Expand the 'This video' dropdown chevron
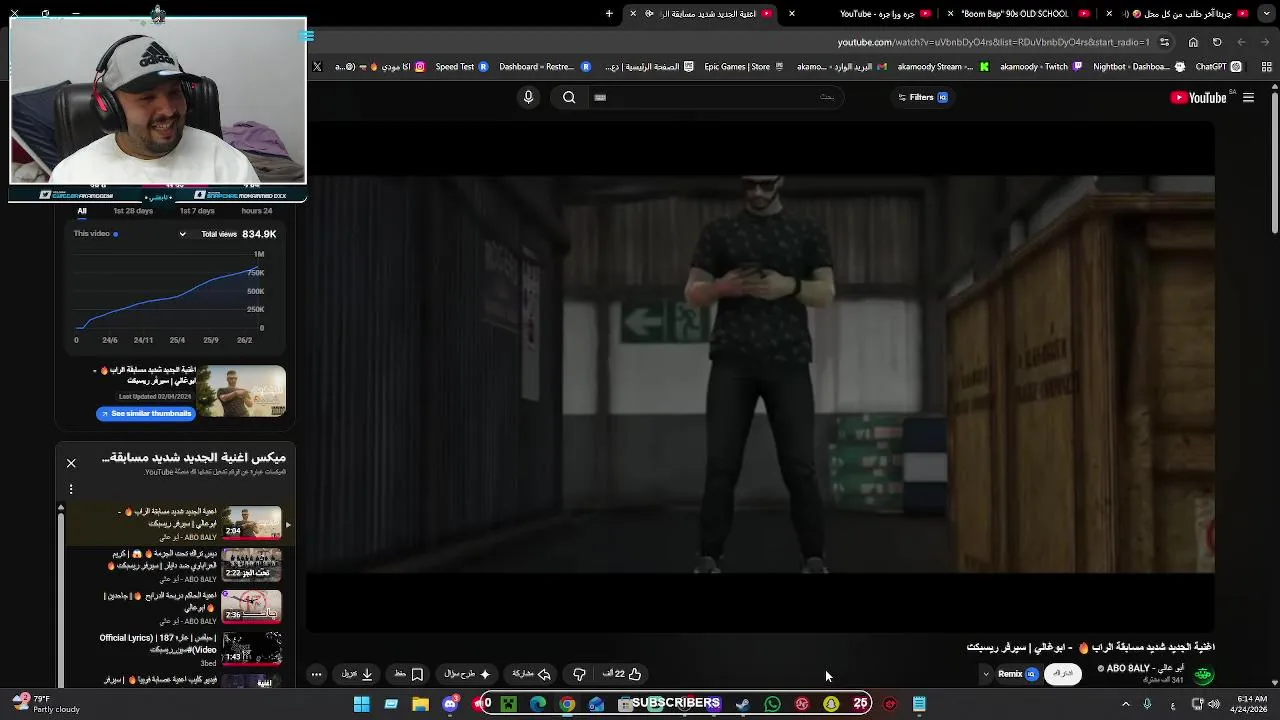Image resolution: width=1280 pixels, height=720 pixels. click(x=182, y=234)
